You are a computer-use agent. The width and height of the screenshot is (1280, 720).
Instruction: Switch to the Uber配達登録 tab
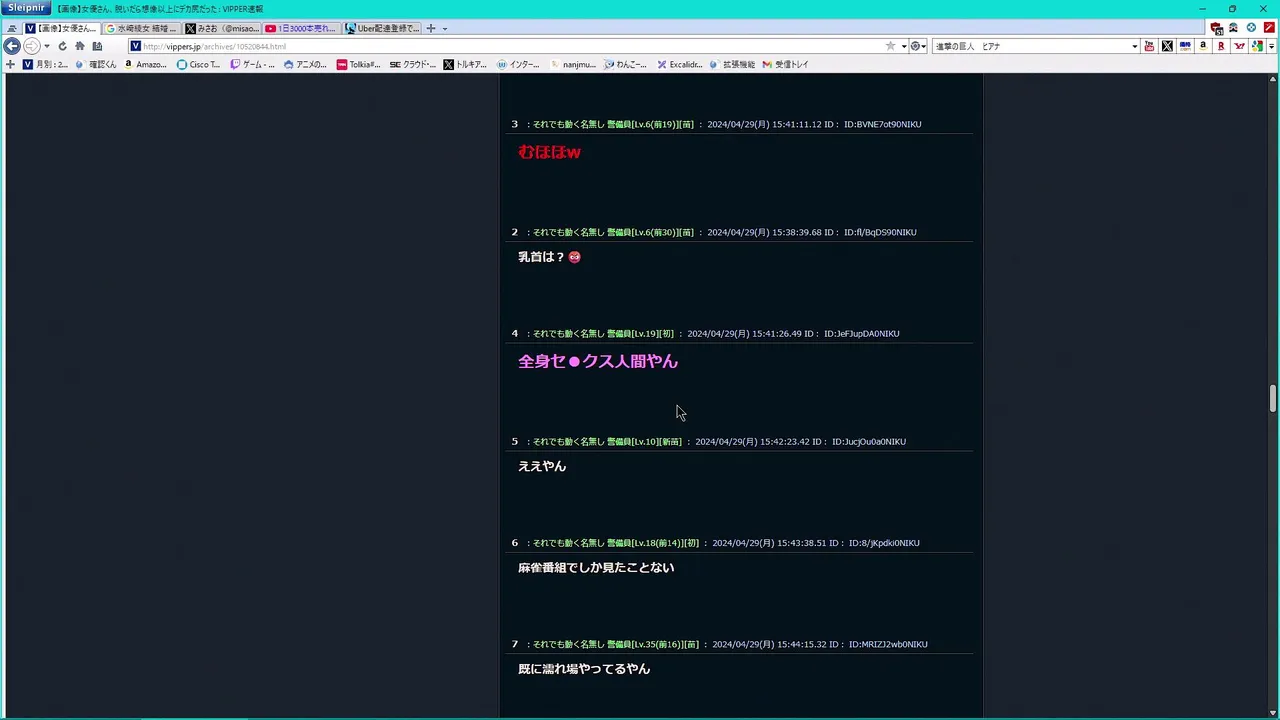[382, 28]
